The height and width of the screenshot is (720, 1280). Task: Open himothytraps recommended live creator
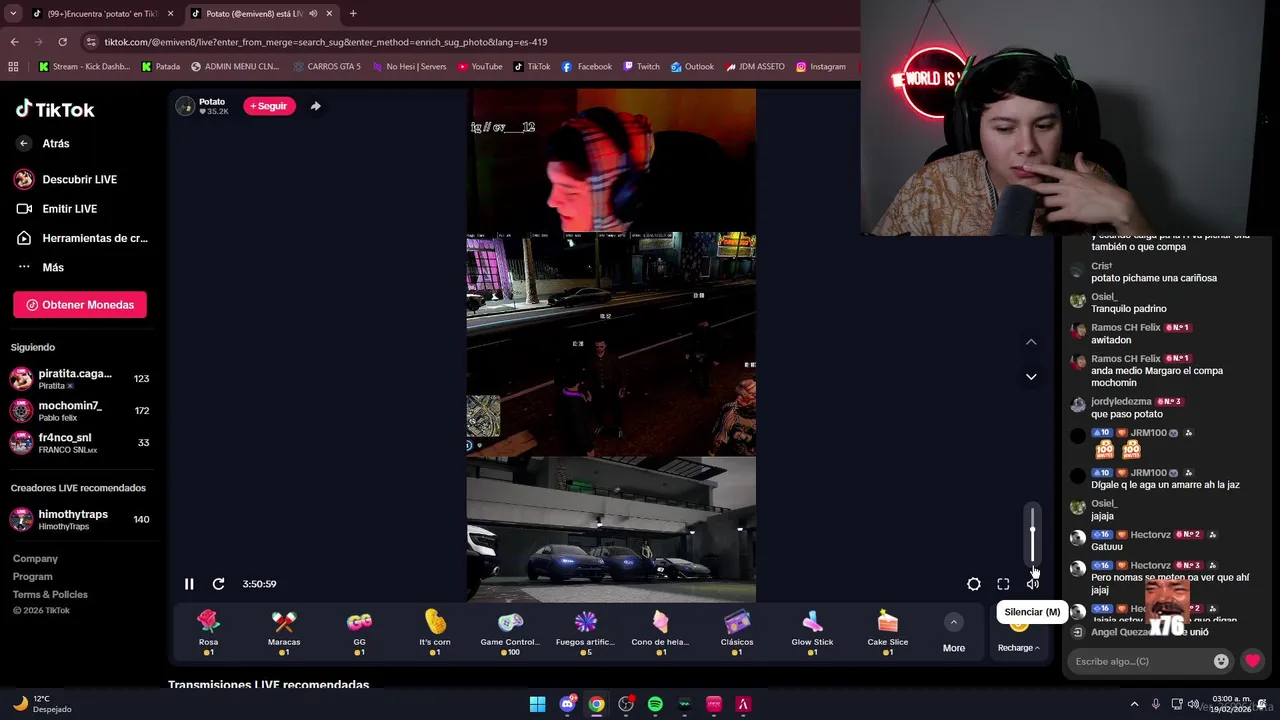pos(80,519)
